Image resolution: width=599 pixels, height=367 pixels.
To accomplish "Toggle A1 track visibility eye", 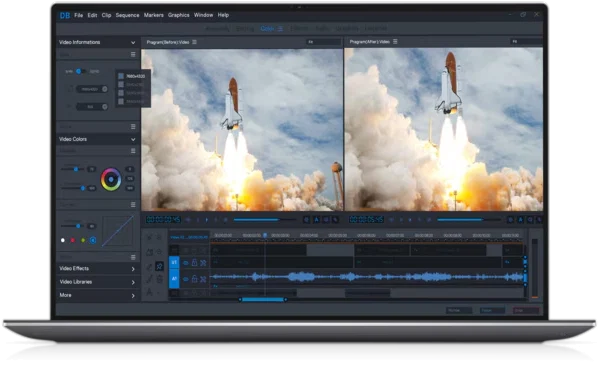I will coord(185,279).
